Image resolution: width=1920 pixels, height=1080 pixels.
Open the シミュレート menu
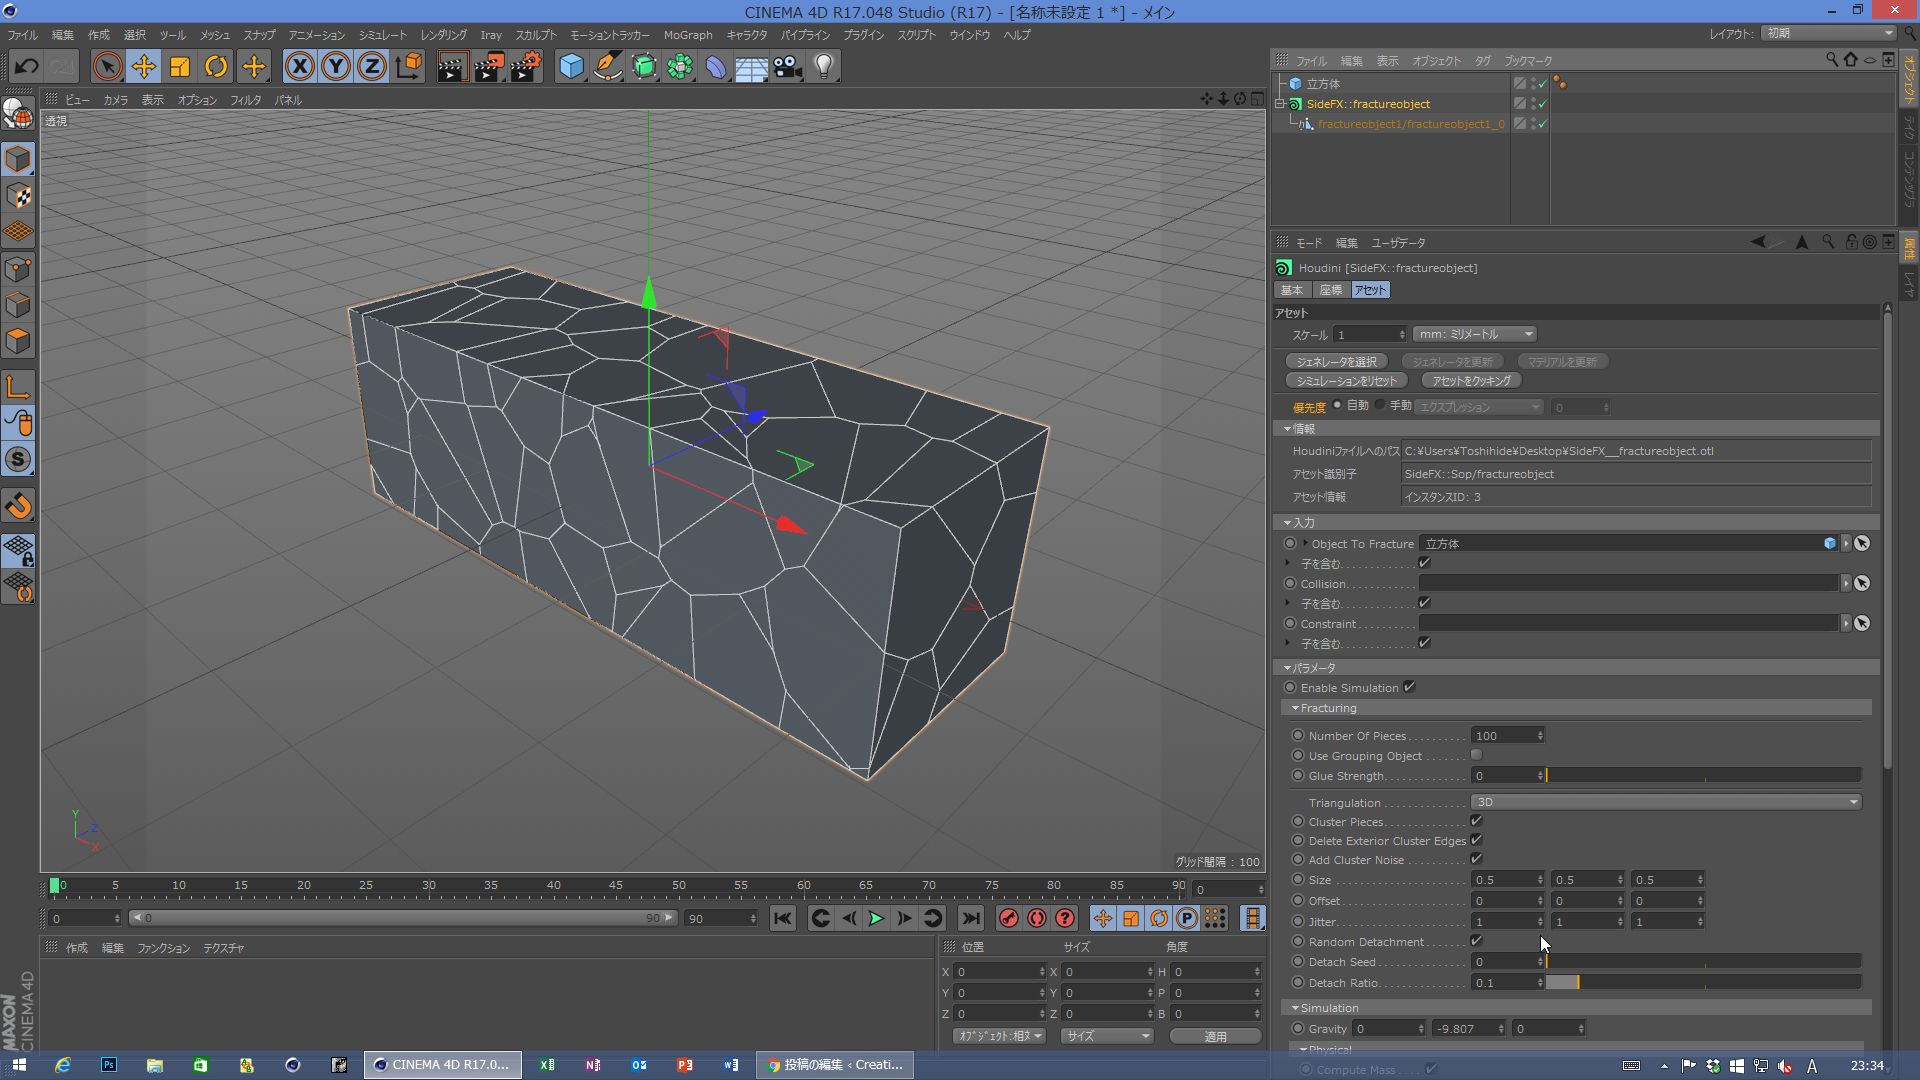tap(383, 35)
